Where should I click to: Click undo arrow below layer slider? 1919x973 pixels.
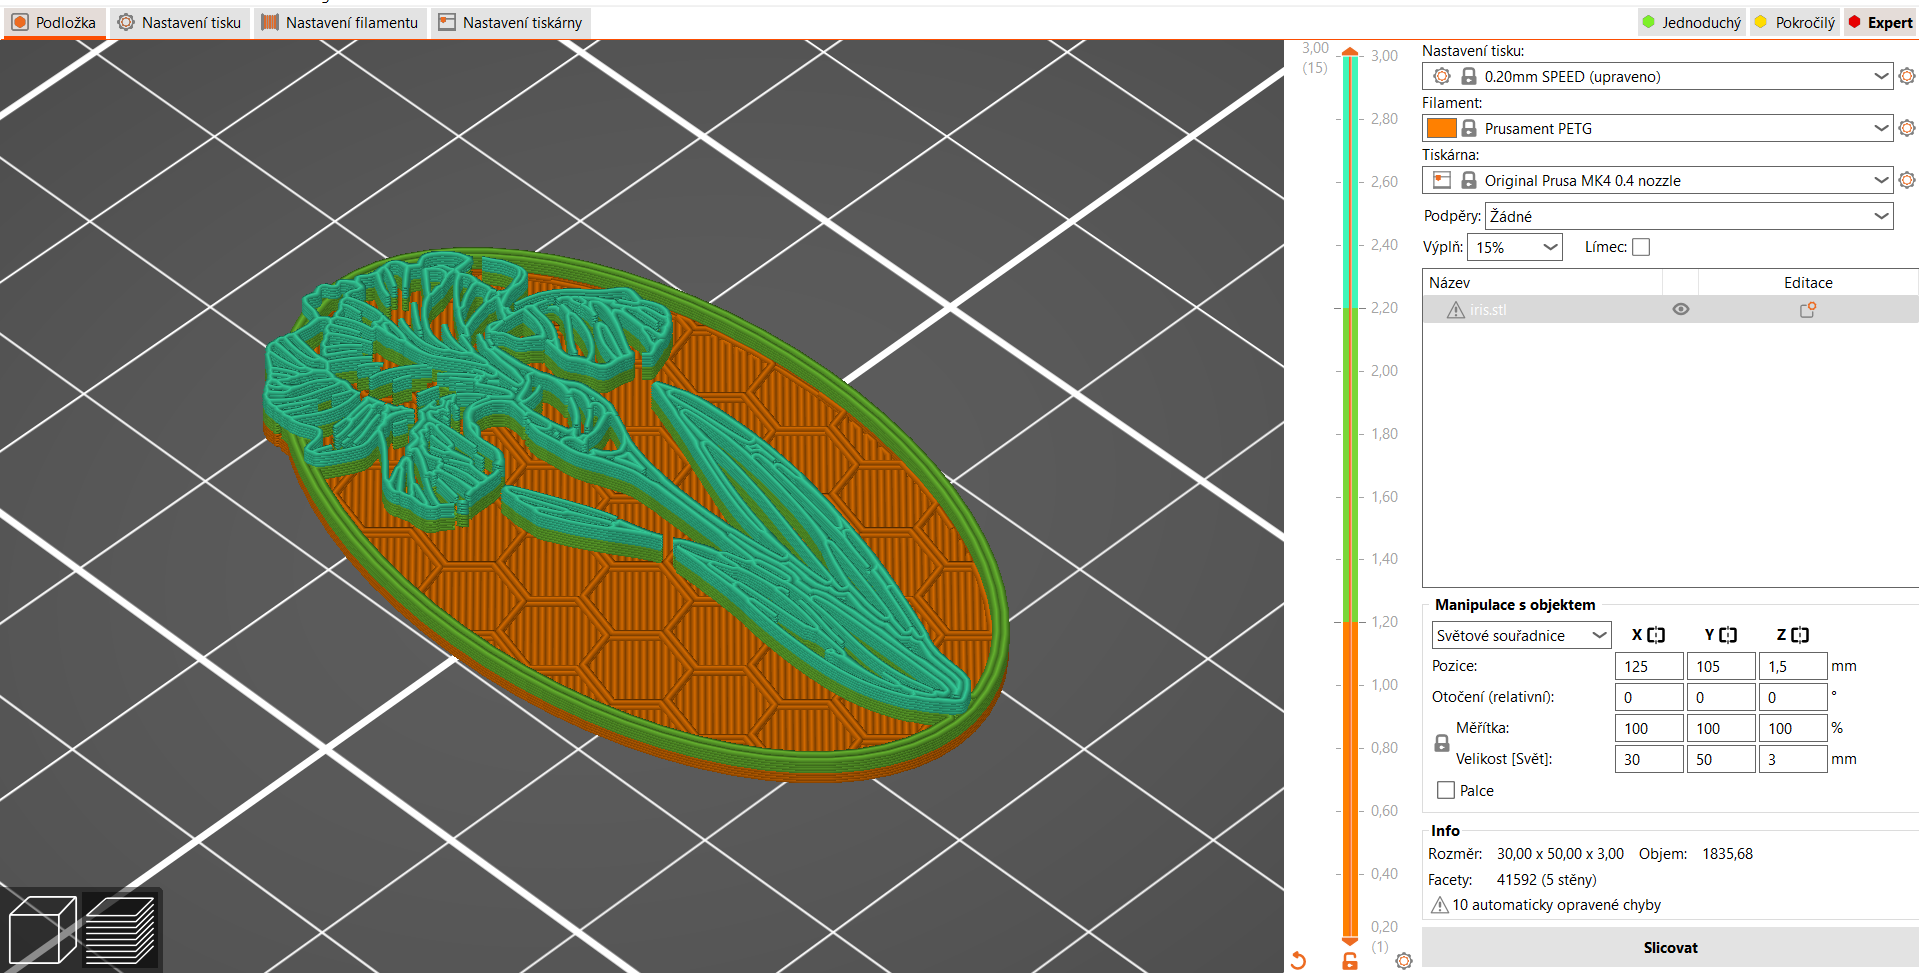1298,961
